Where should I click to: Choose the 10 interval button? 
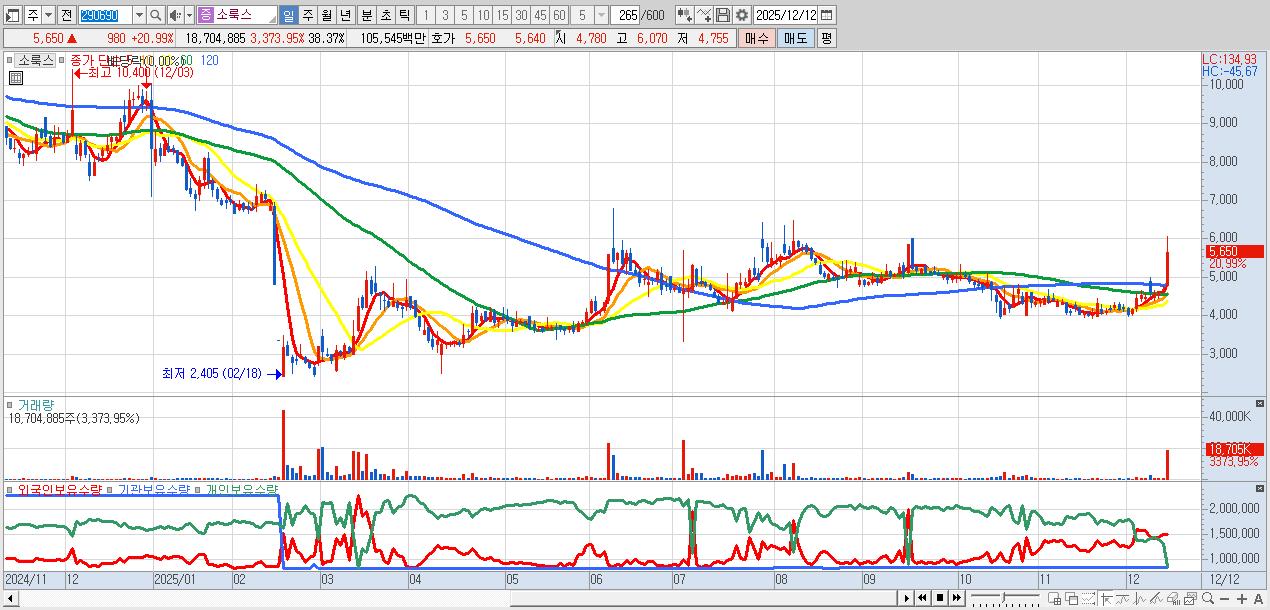(x=483, y=15)
